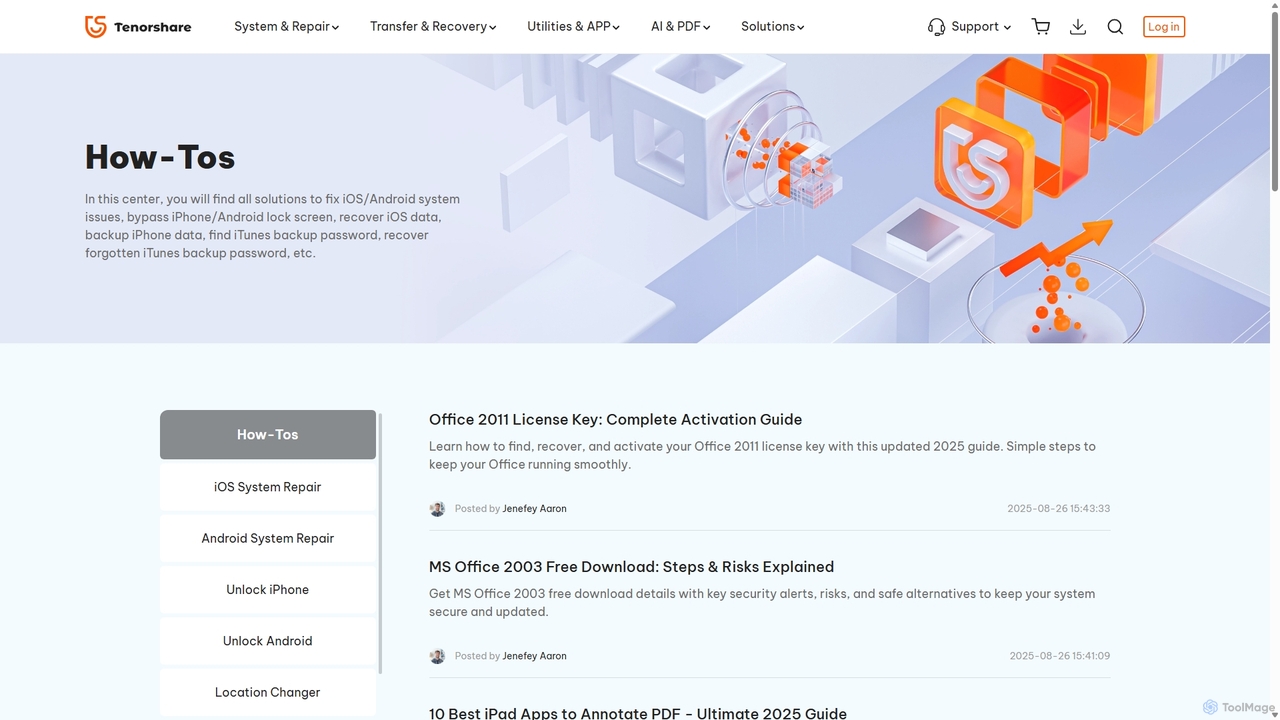Select iOS System Repair category

pos(268,487)
